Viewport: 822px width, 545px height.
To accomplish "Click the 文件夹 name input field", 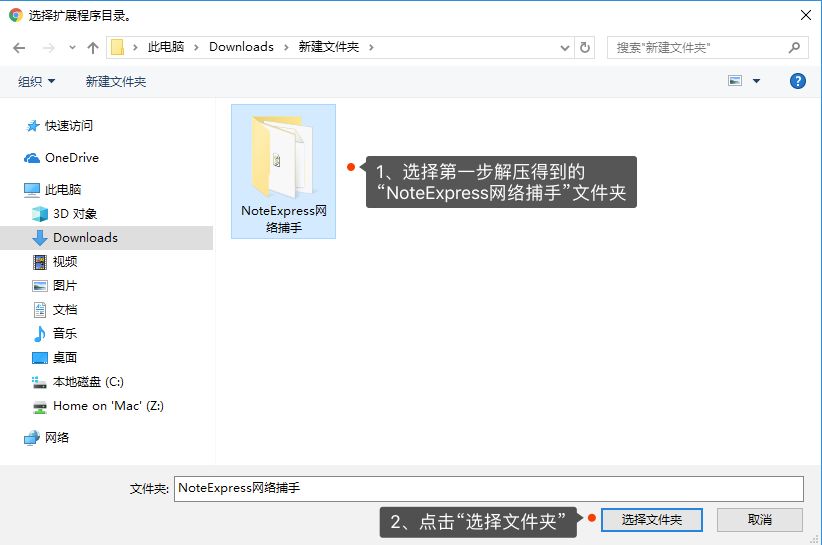I will point(489,488).
